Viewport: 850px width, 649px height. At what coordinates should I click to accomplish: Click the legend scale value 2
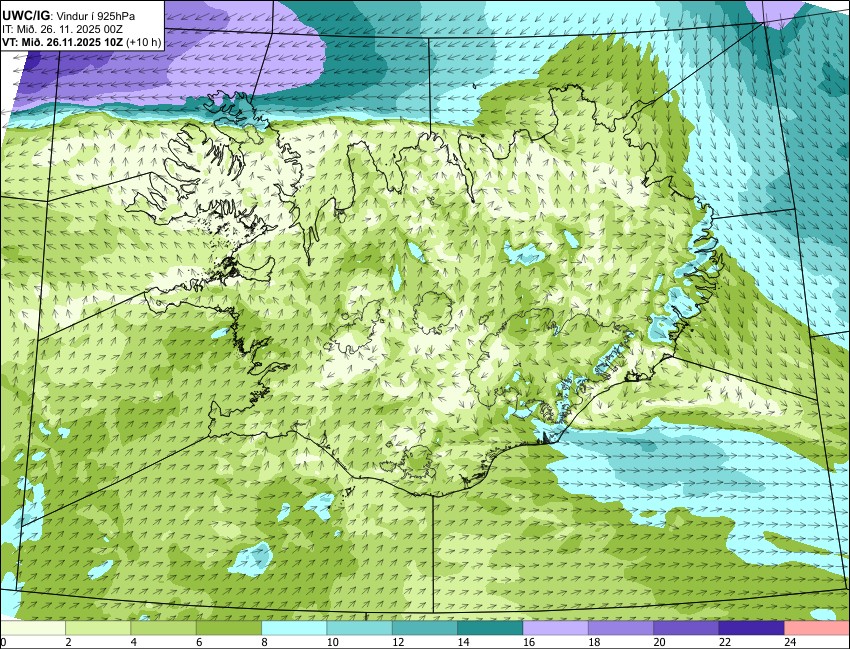pos(68,642)
